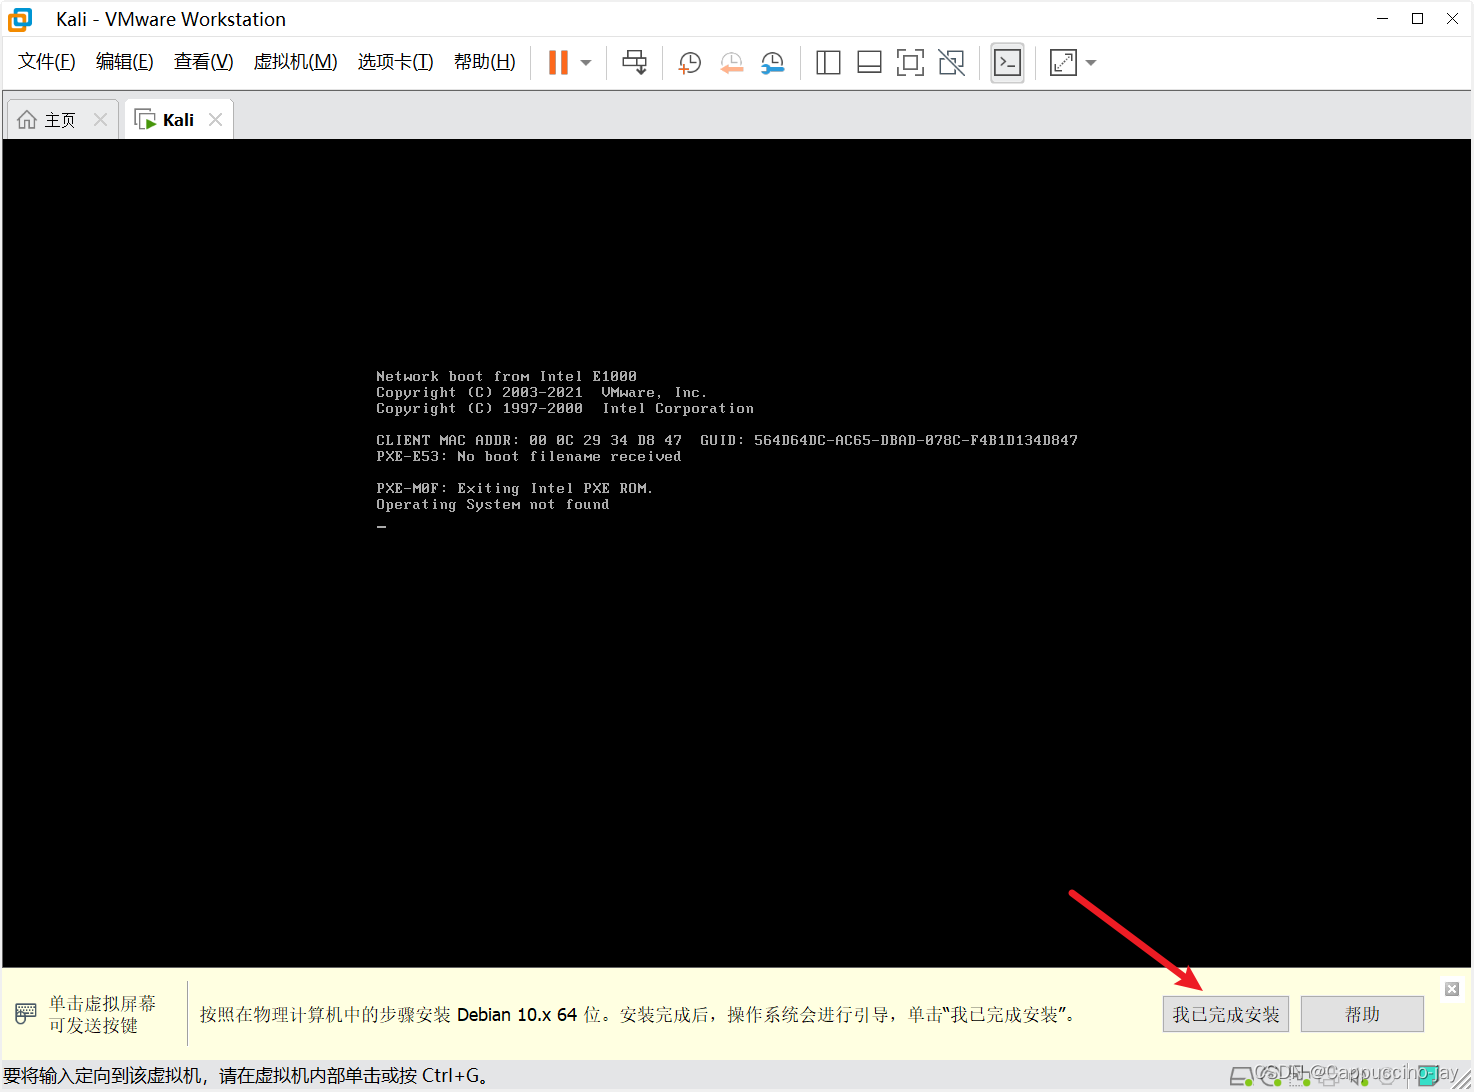Click 我已完成安装 button

(x=1226, y=1014)
